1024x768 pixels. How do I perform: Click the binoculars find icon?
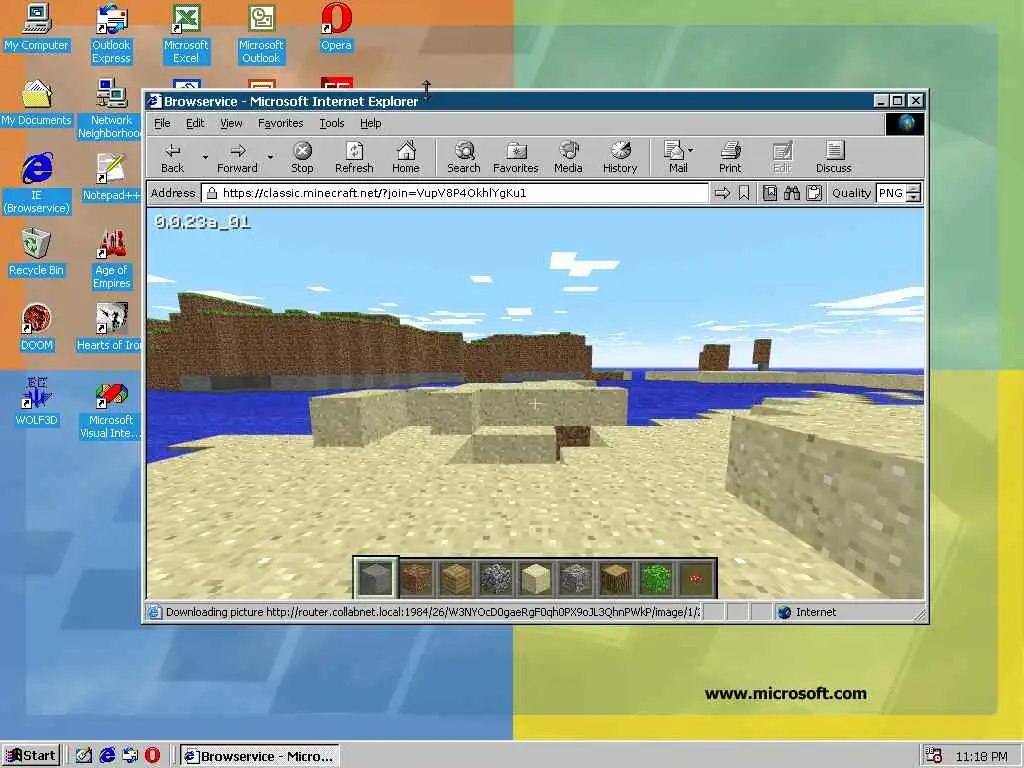(x=792, y=193)
